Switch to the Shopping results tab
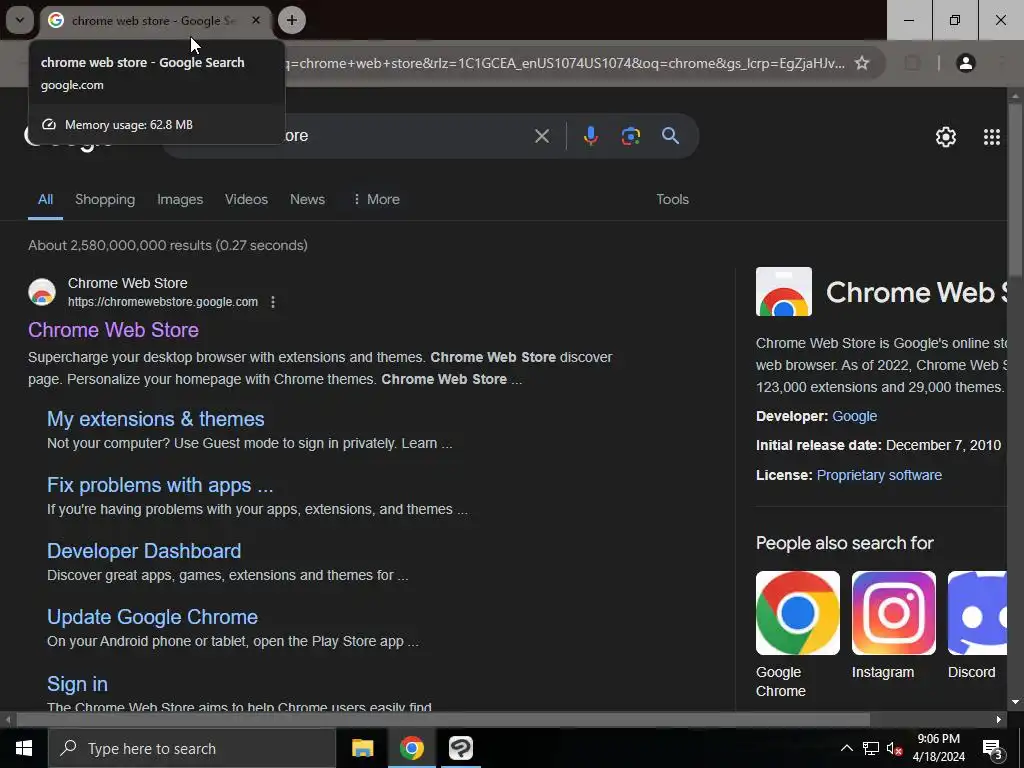 coord(104,200)
